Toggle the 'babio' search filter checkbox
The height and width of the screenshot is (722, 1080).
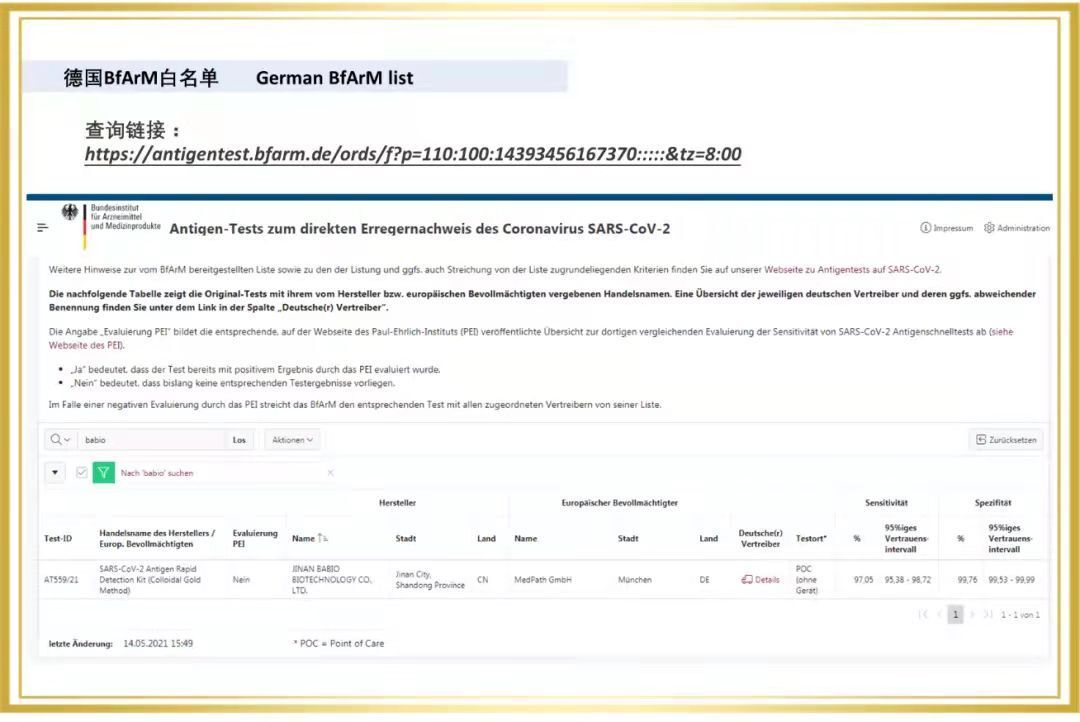pyautogui.click(x=82, y=473)
